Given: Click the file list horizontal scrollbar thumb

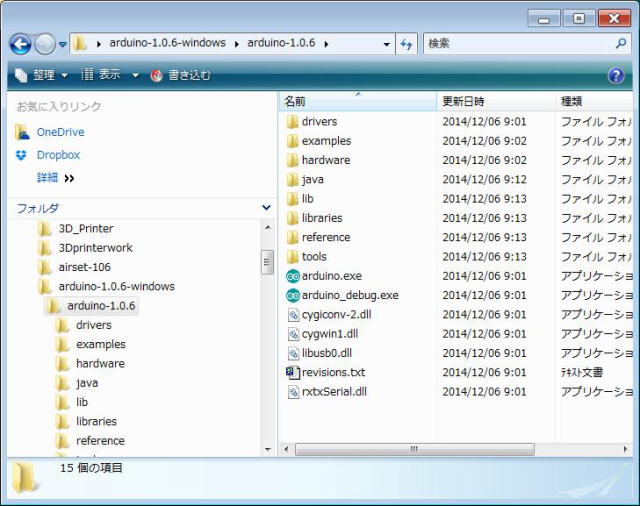Looking at the screenshot, I should pos(414,449).
